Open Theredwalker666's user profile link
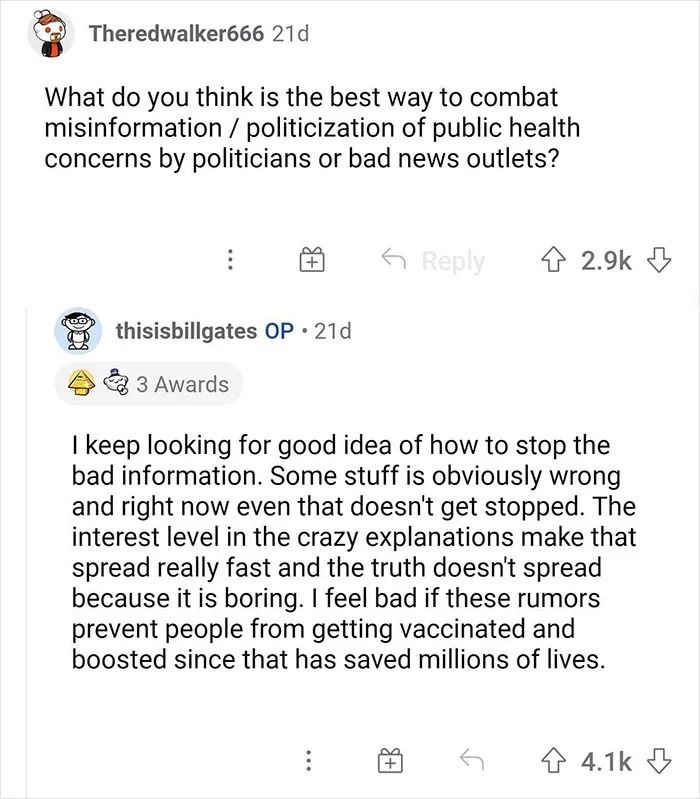 pos(176,34)
